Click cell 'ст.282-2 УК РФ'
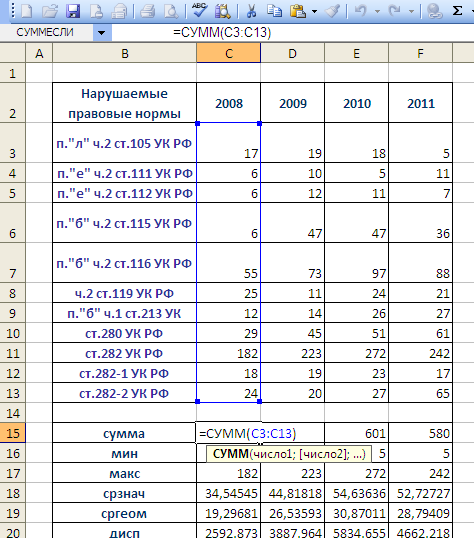 pos(125,393)
